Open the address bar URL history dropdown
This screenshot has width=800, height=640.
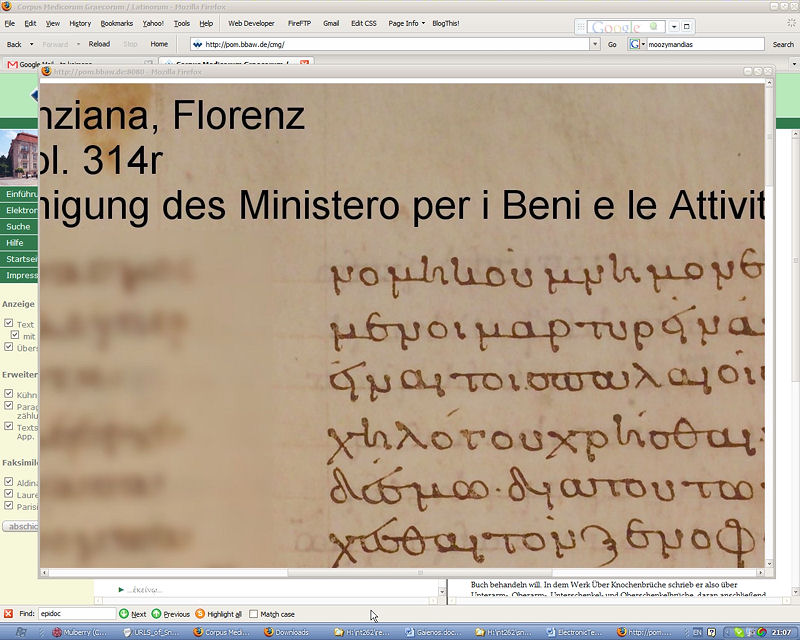(595, 44)
